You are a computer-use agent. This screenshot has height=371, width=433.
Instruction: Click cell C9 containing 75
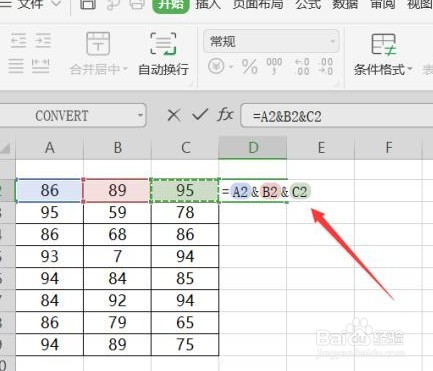click(185, 344)
